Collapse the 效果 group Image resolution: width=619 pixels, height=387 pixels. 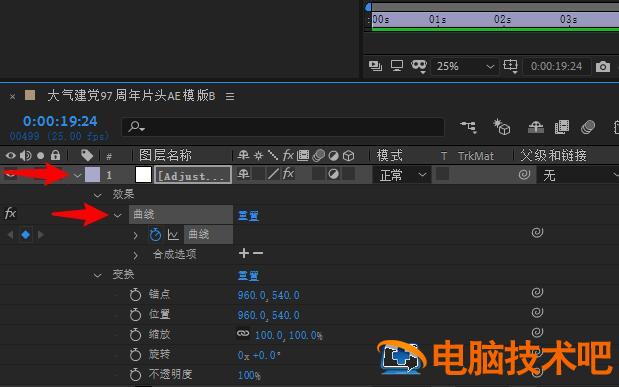pos(97,195)
